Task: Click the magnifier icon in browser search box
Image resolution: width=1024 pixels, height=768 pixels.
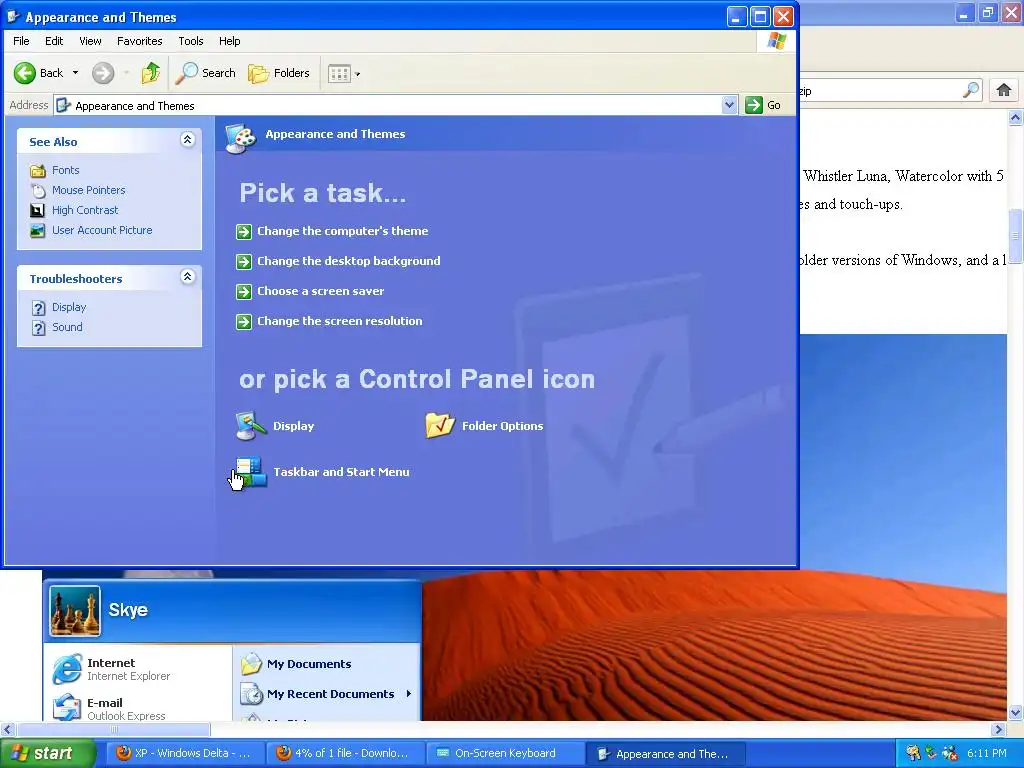Action: [x=971, y=90]
